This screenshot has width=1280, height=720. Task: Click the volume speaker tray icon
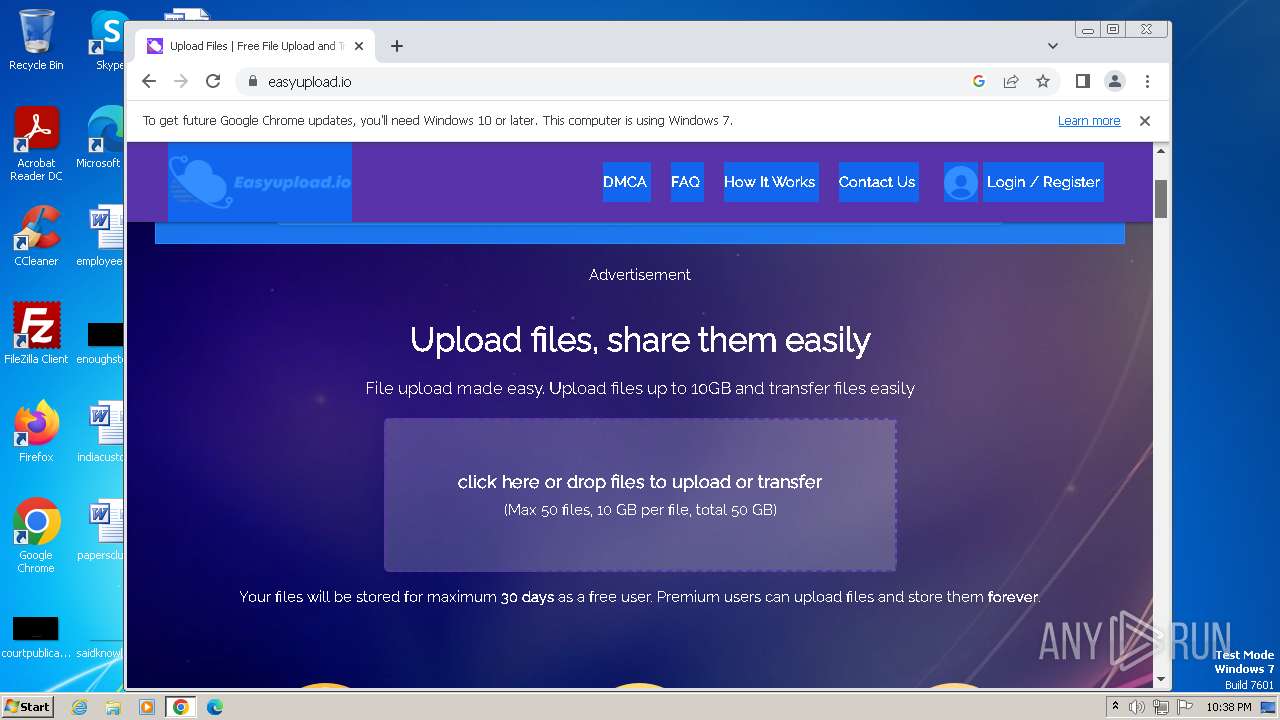pyautogui.click(x=1137, y=707)
